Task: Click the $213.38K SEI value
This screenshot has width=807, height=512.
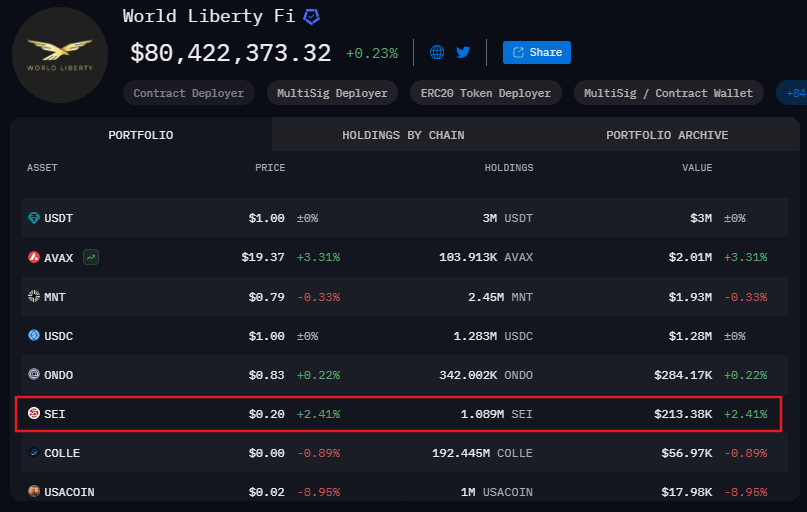Action: click(683, 414)
